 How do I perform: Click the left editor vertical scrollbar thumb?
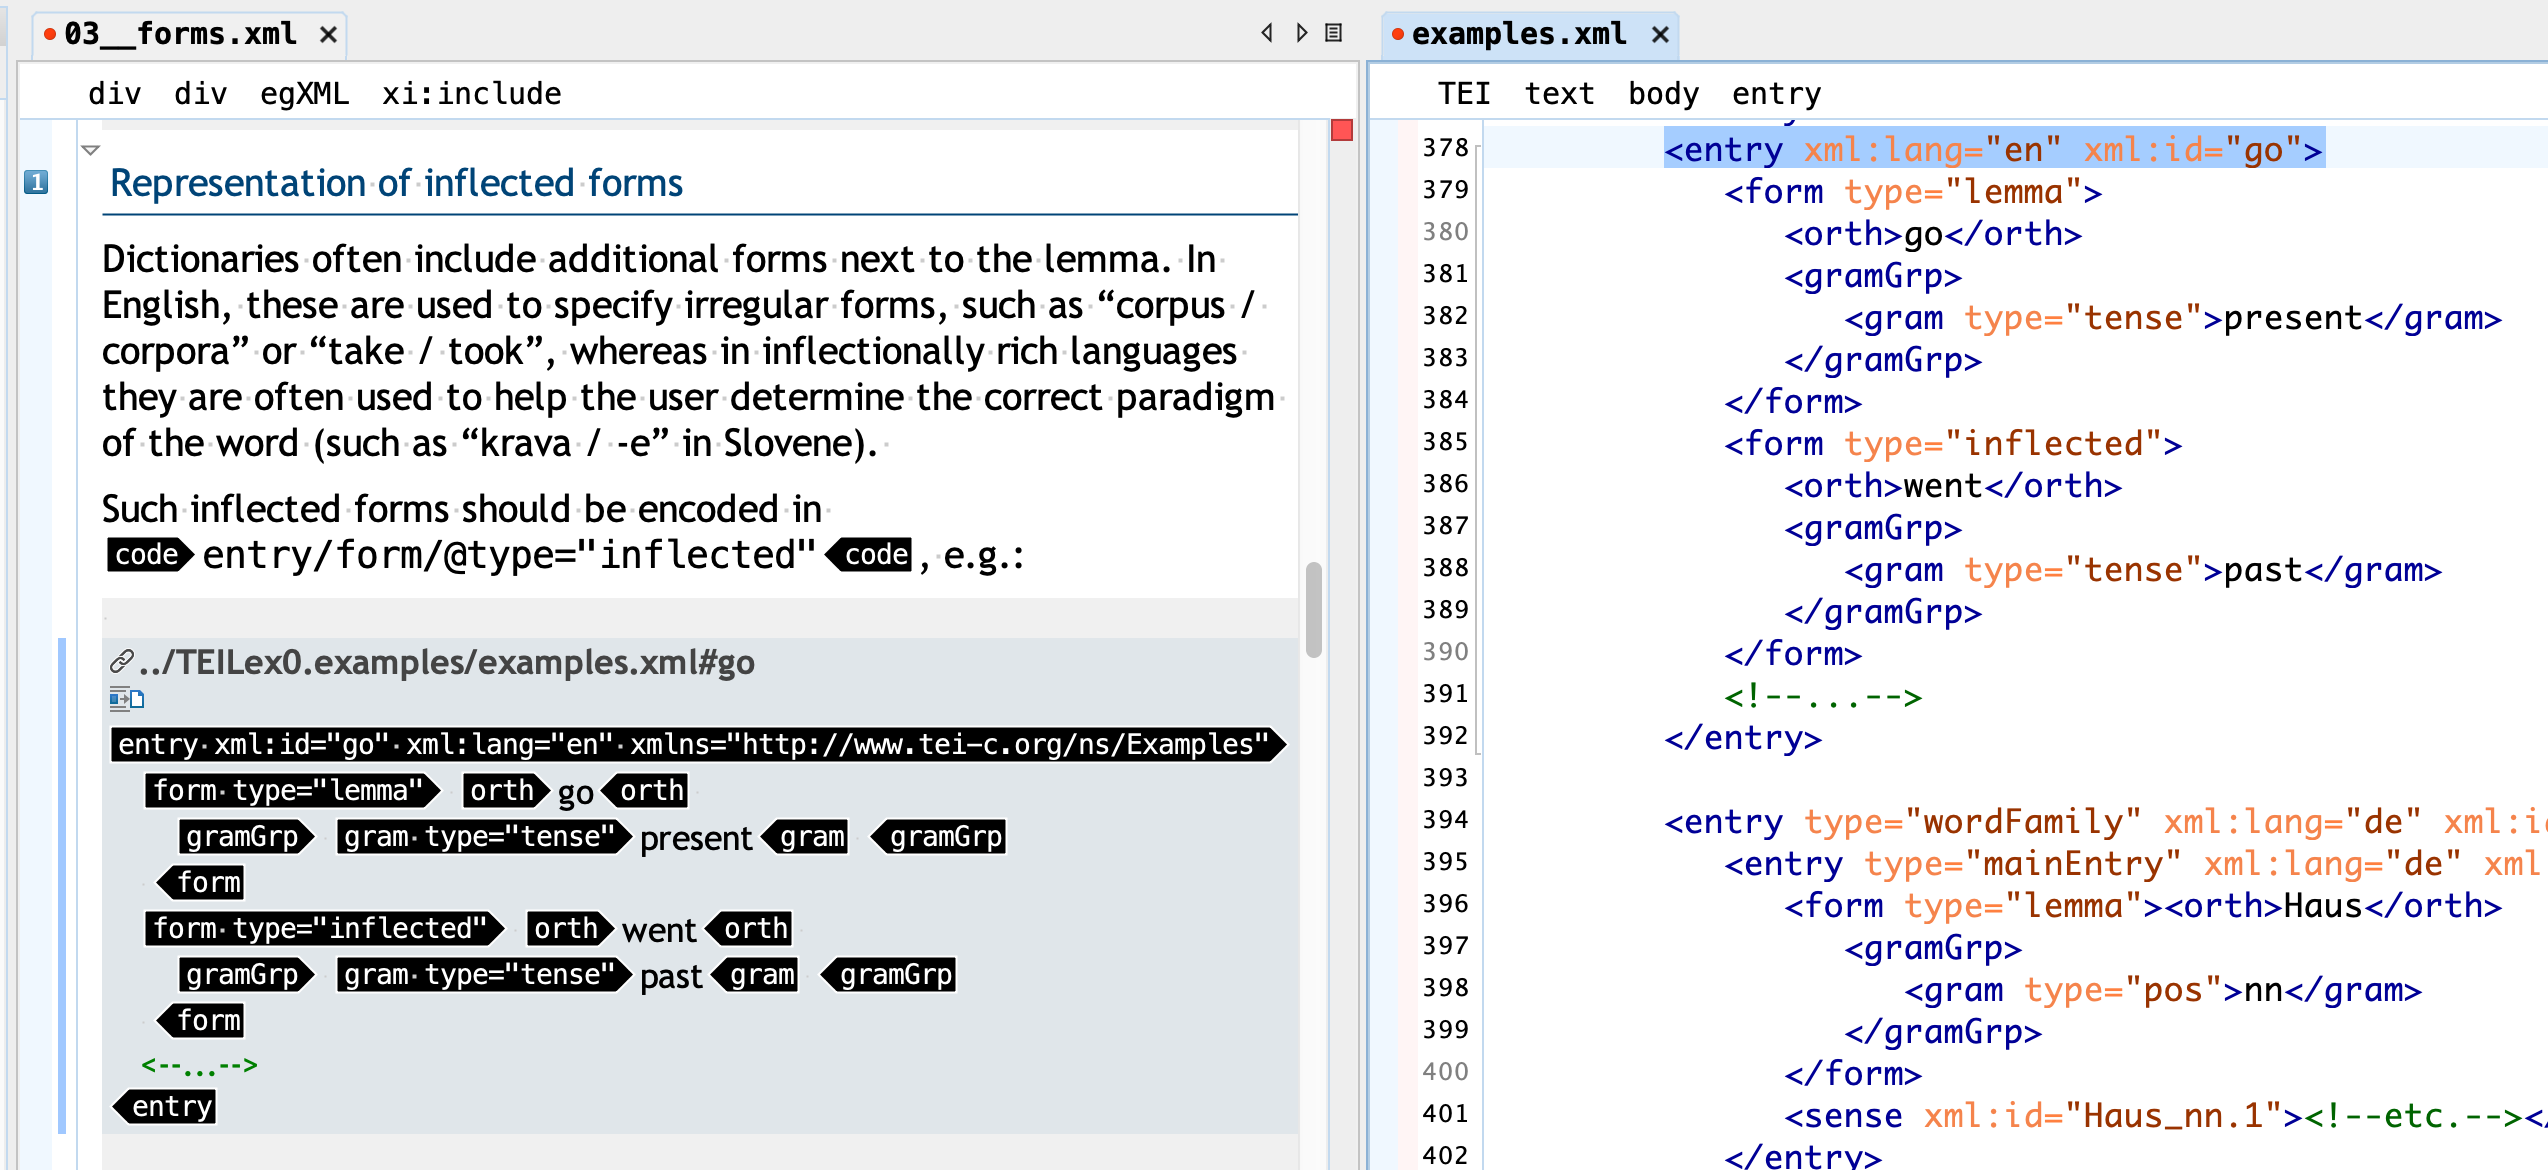pos(1314,610)
